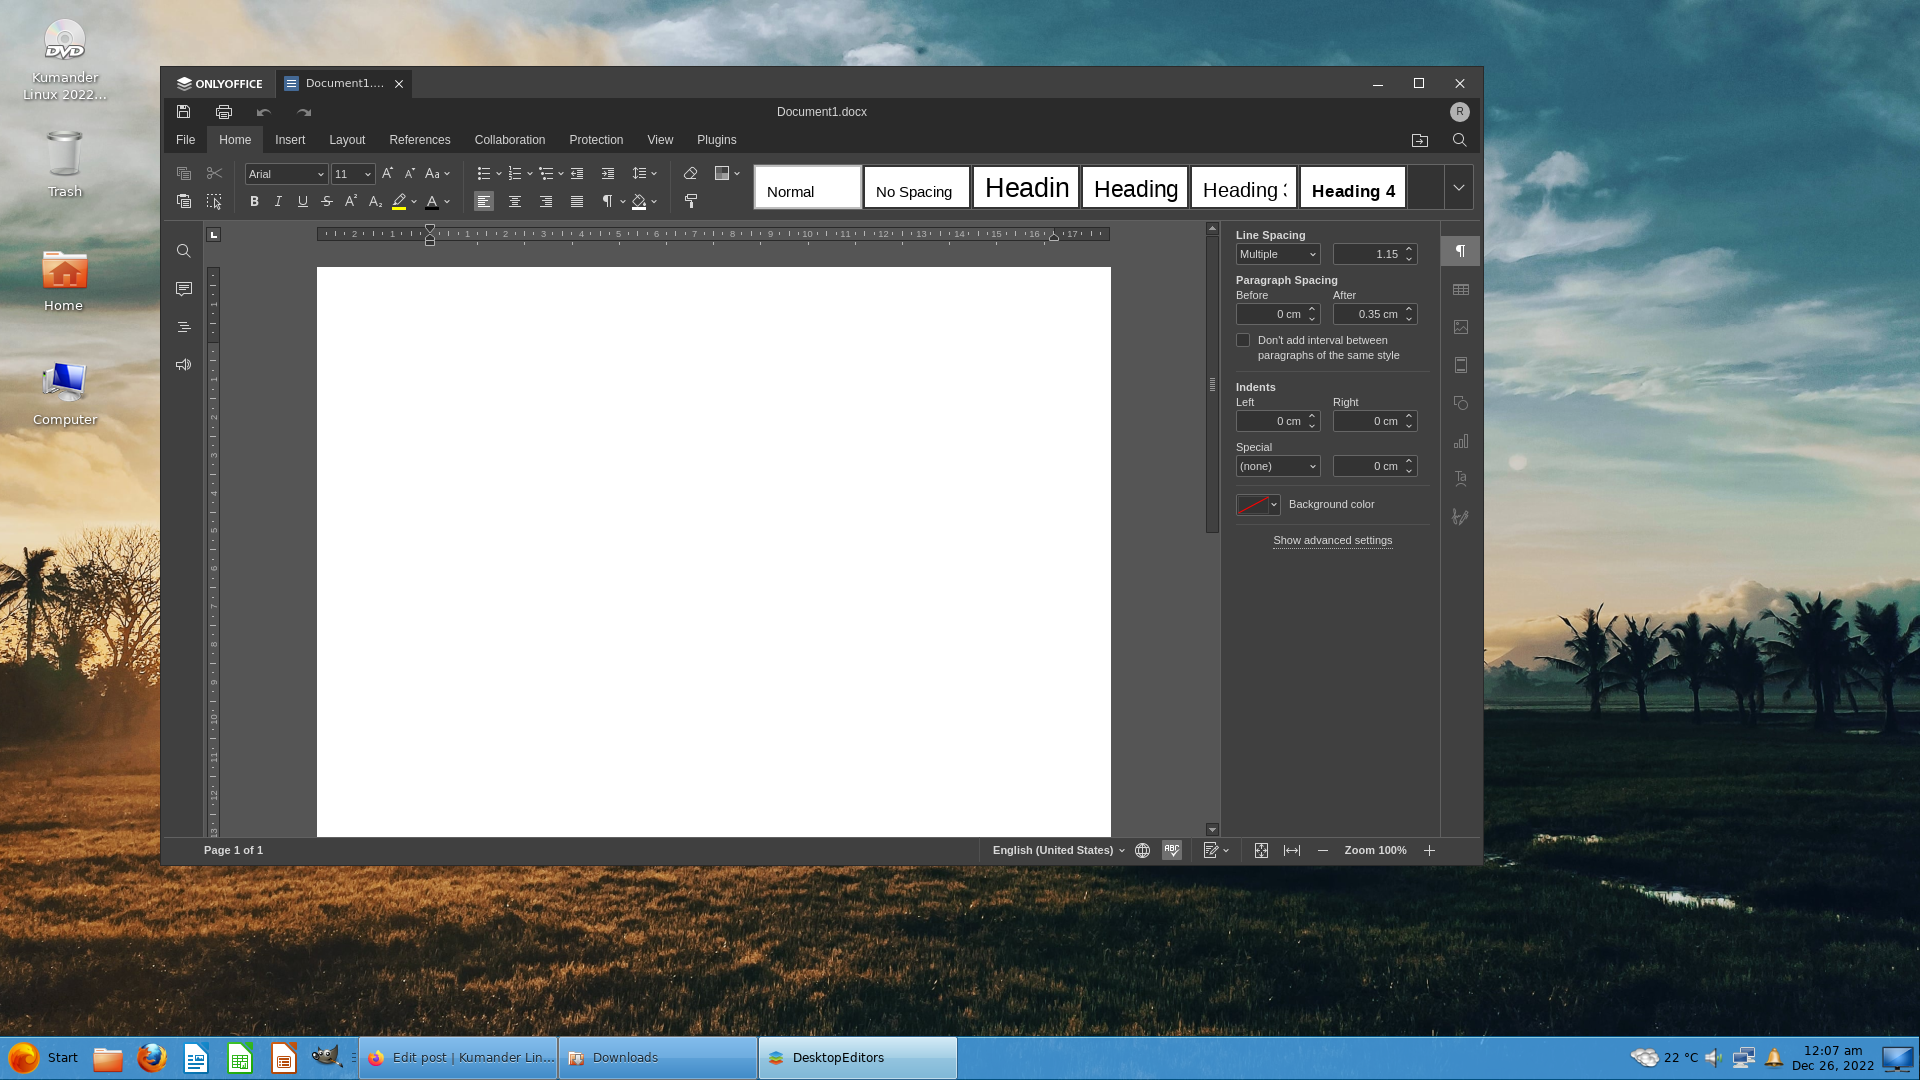The width and height of the screenshot is (1920, 1080).
Task: Switch to the Layout tab
Action: pyautogui.click(x=347, y=140)
